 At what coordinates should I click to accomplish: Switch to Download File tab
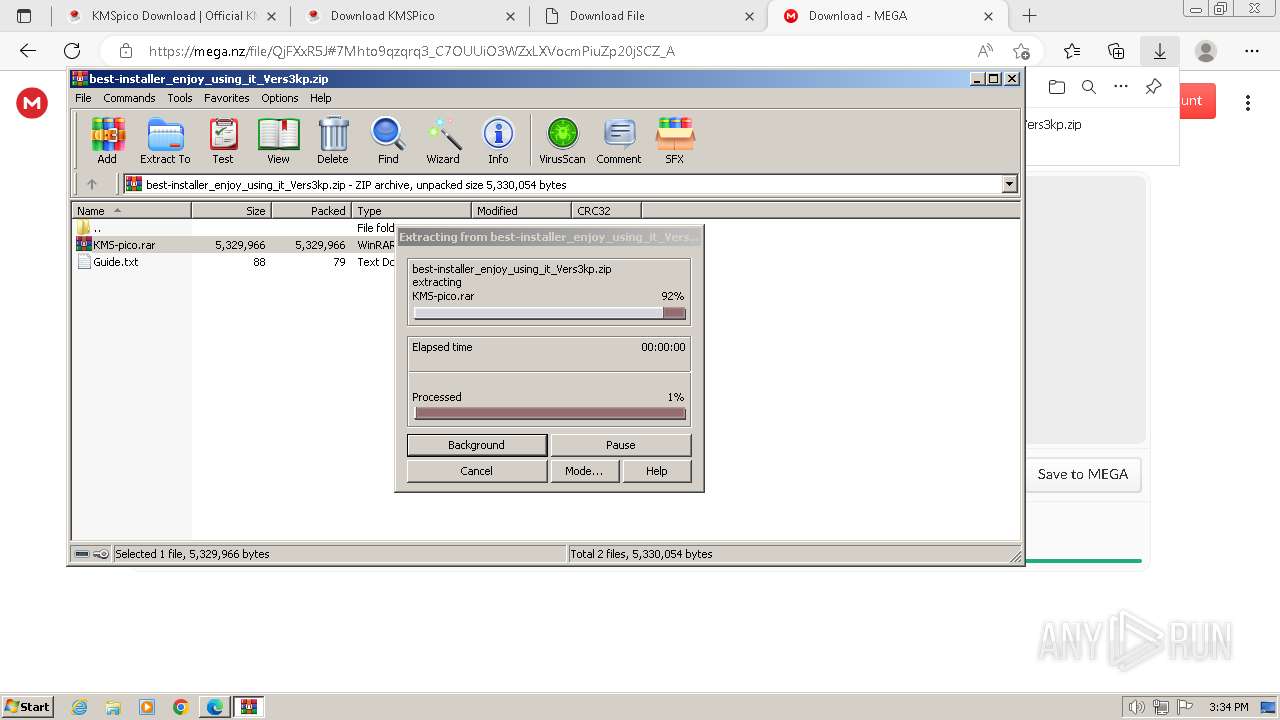point(649,16)
